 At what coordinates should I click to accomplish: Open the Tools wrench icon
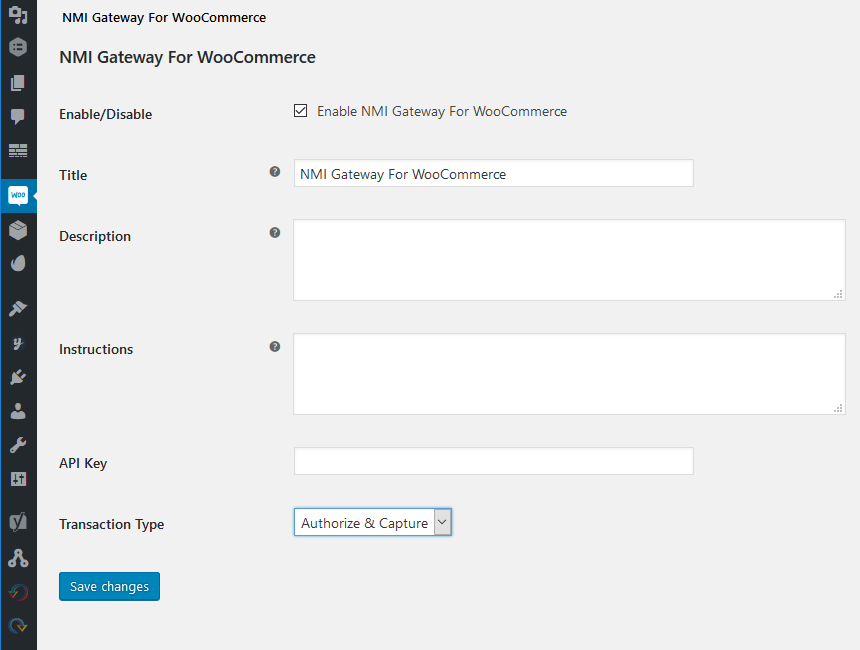point(18,445)
